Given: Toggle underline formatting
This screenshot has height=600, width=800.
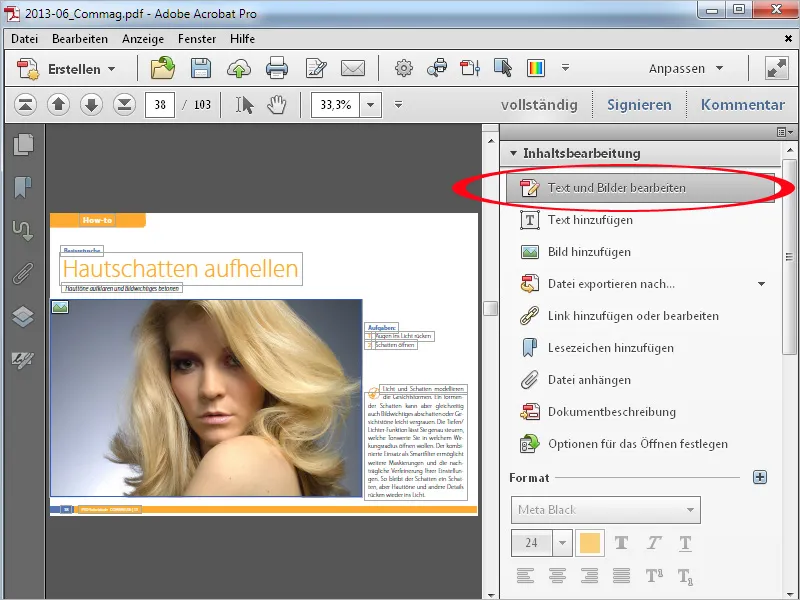Looking at the screenshot, I should point(684,542).
